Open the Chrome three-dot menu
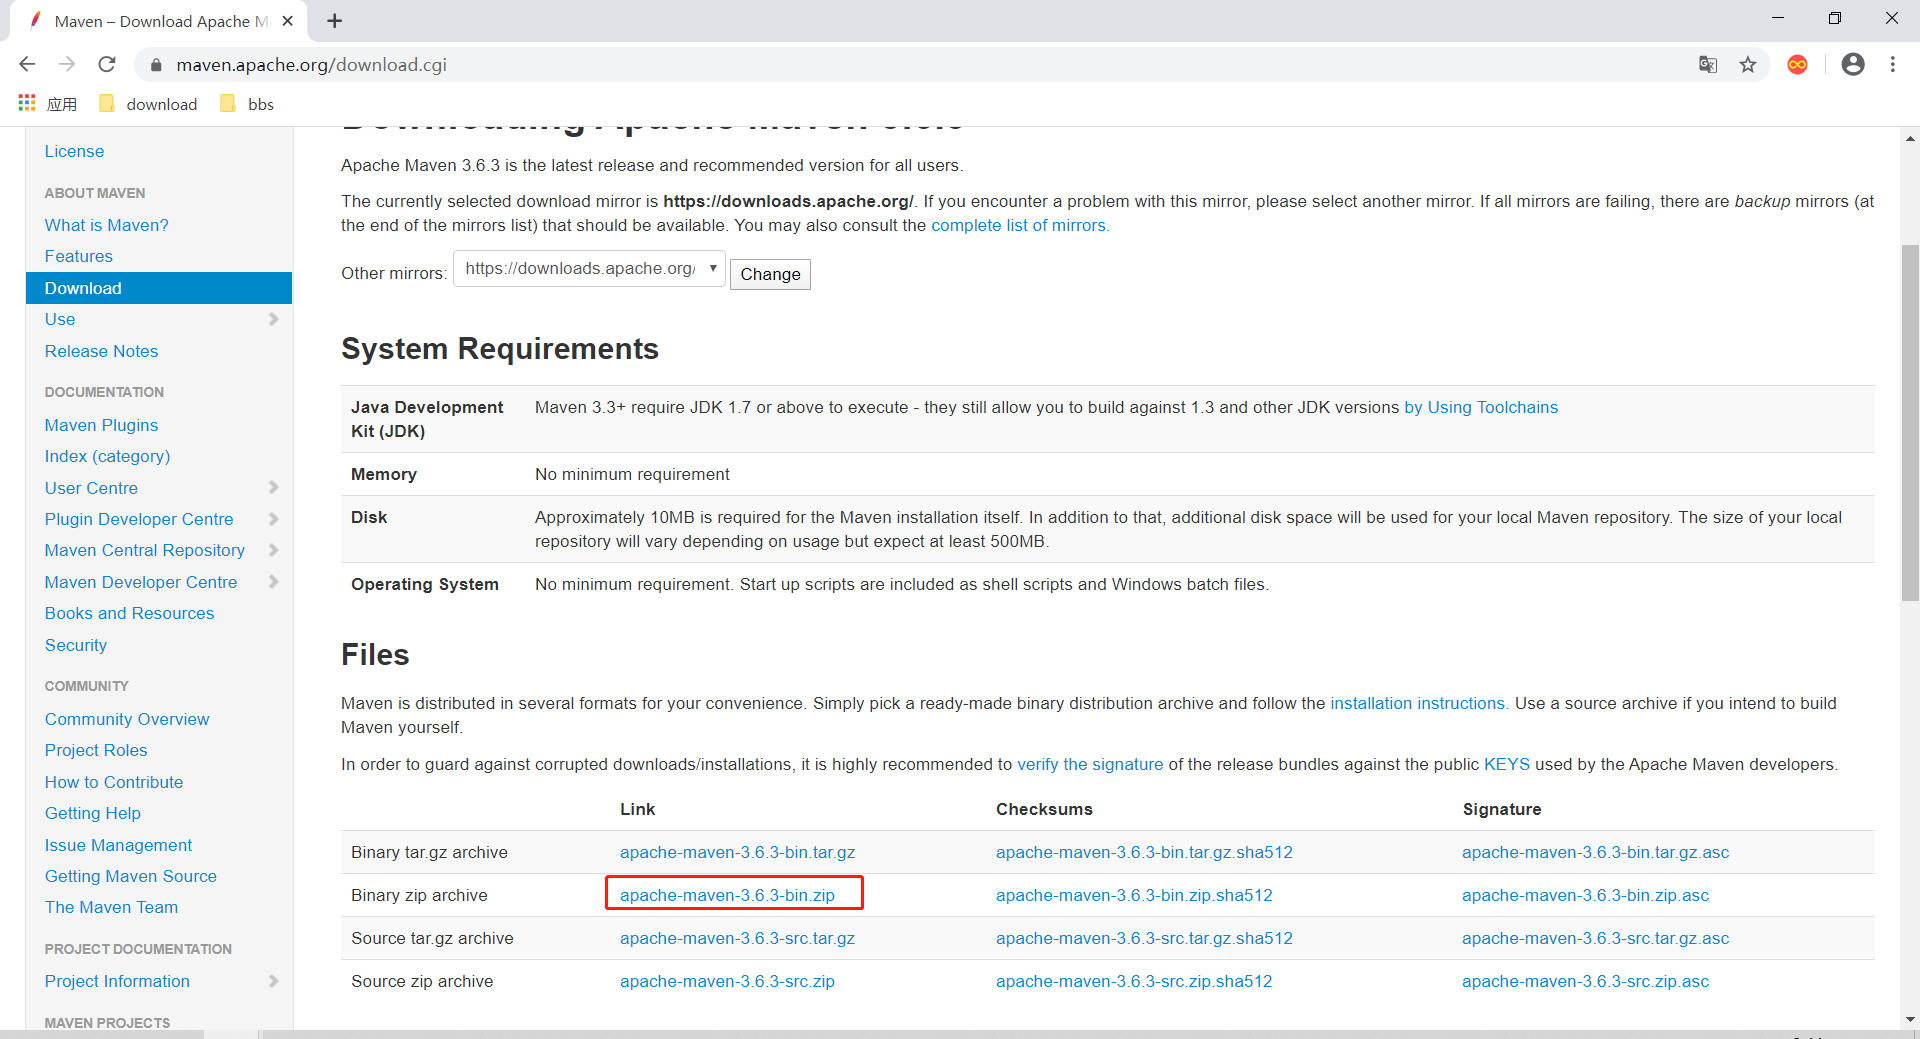This screenshot has width=1920, height=1039. pyautogui.click(x=1893, y=64)
